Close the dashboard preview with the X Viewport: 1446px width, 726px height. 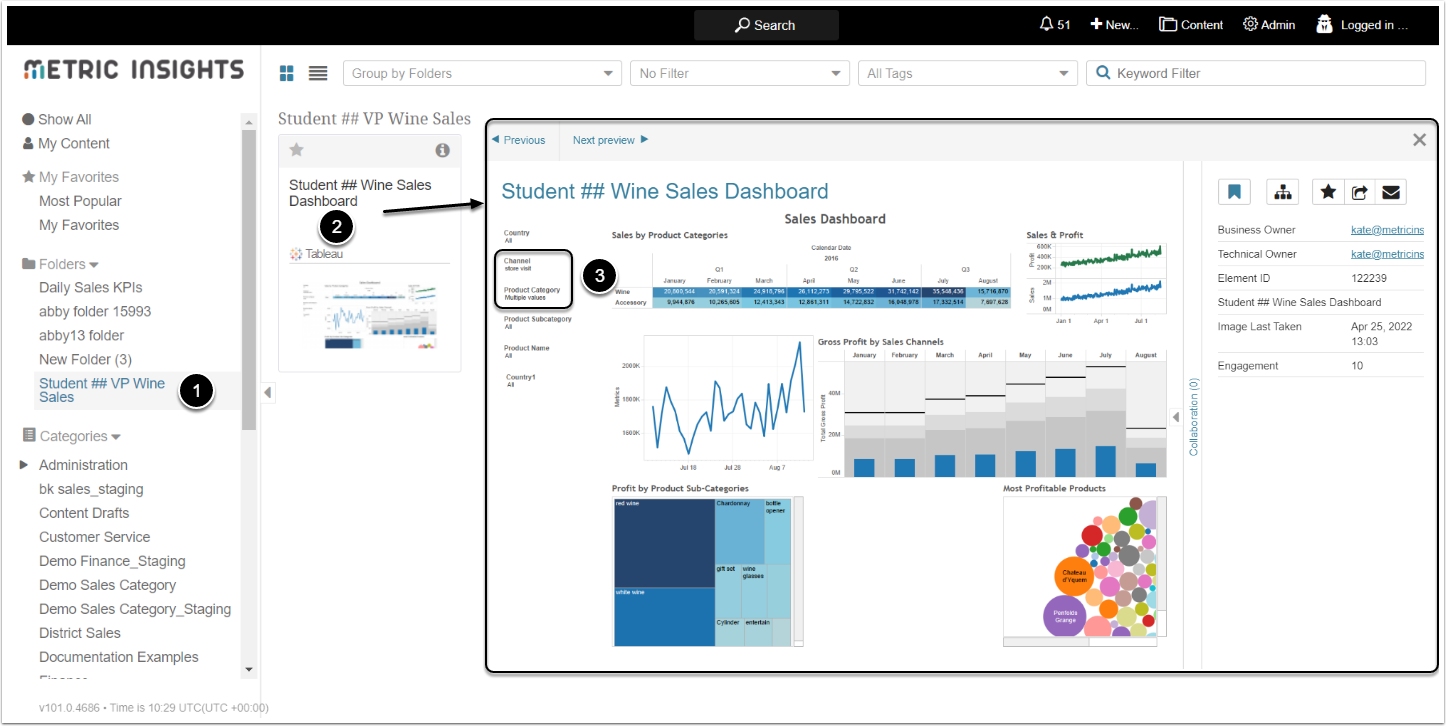coord(1419,140)
